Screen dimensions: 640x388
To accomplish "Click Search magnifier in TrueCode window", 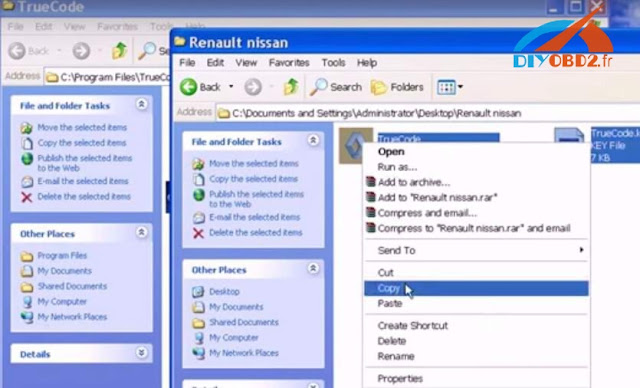I will [x=147, y=51].
